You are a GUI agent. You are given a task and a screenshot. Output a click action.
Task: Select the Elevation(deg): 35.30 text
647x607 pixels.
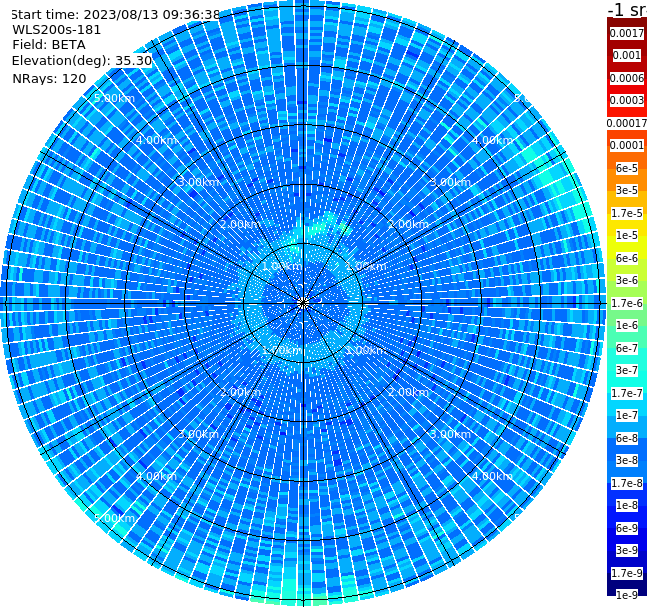click(82, 61)
